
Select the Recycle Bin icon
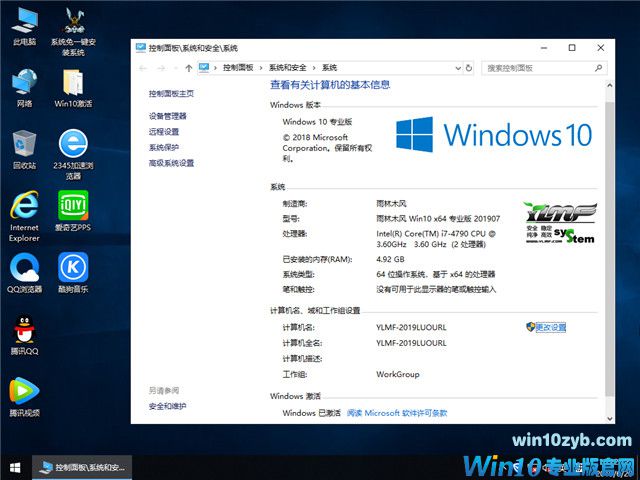click(x=24, y=149)
